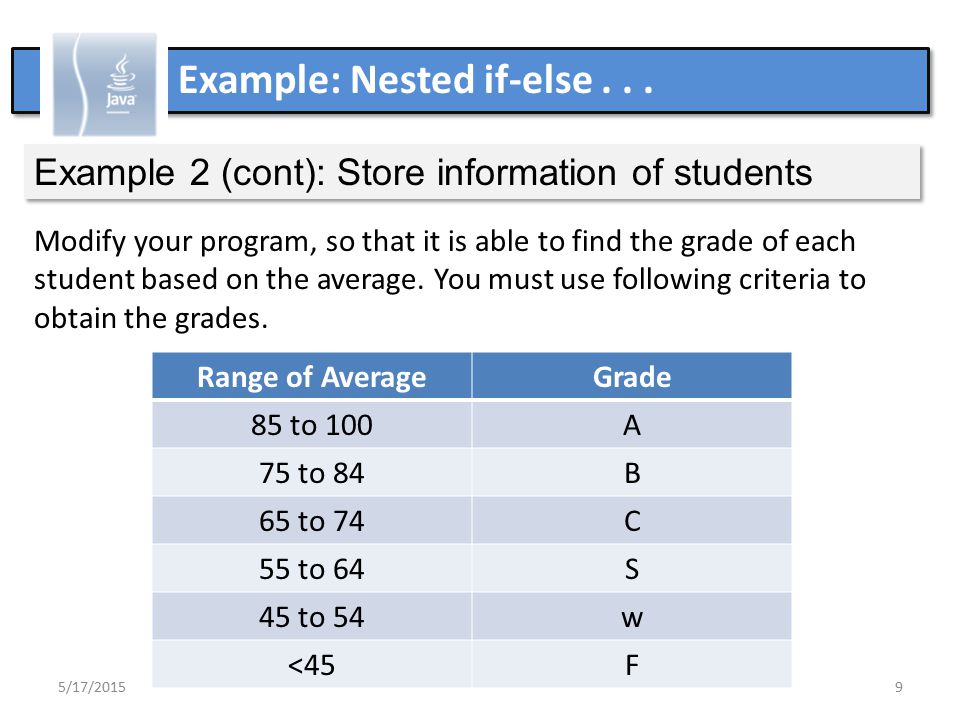Click the date '5/17/2015' in footer
960x720 pixels.
[92, 687]
